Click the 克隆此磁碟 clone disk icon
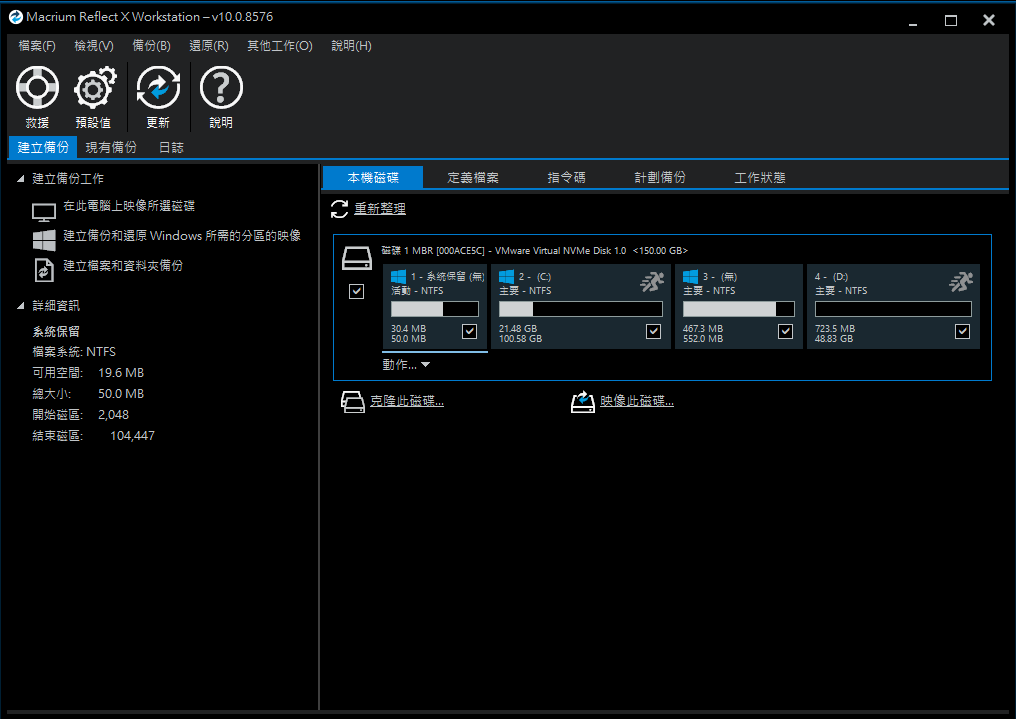This screenshot has width=1016, height=719. (353, 402)
